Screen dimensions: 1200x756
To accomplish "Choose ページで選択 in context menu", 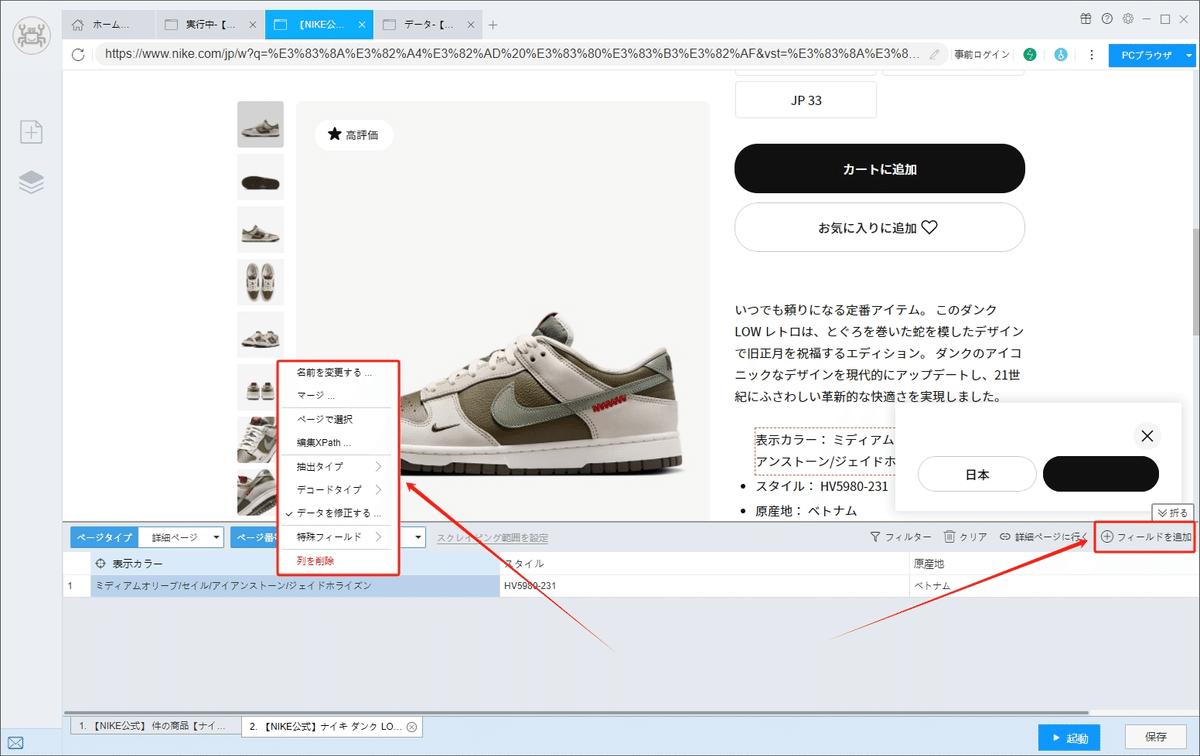I will (x=337, y=419).
